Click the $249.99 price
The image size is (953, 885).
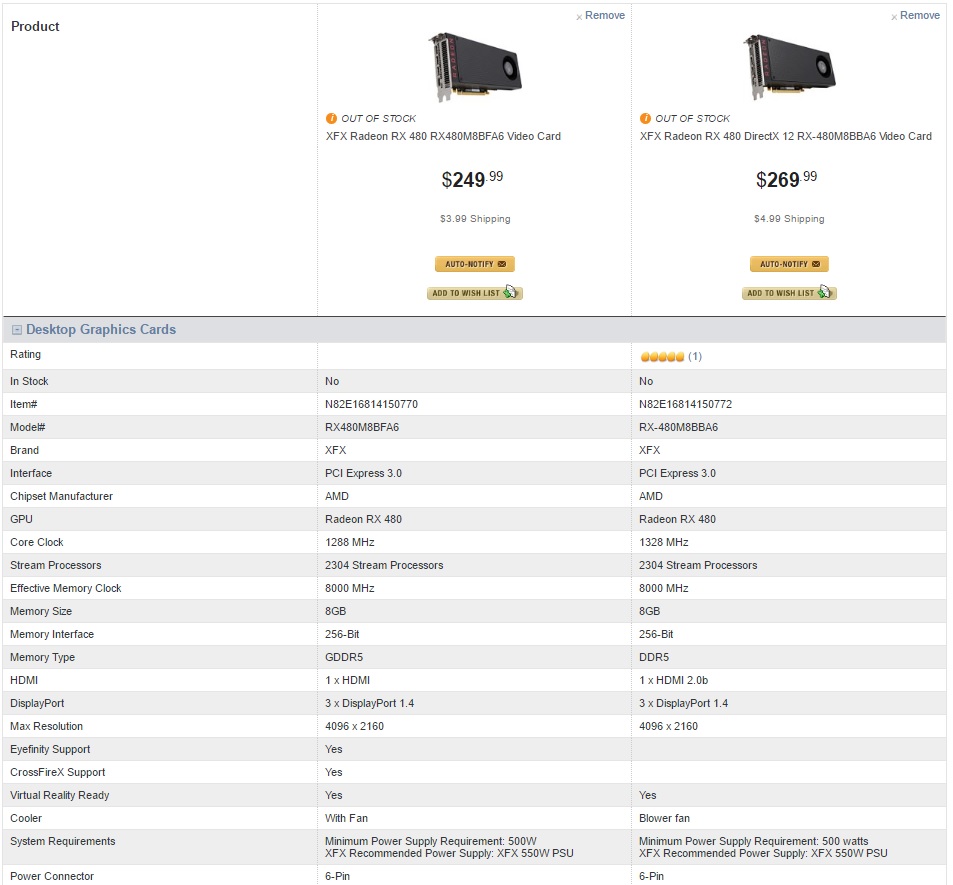[x=472, y=180]
